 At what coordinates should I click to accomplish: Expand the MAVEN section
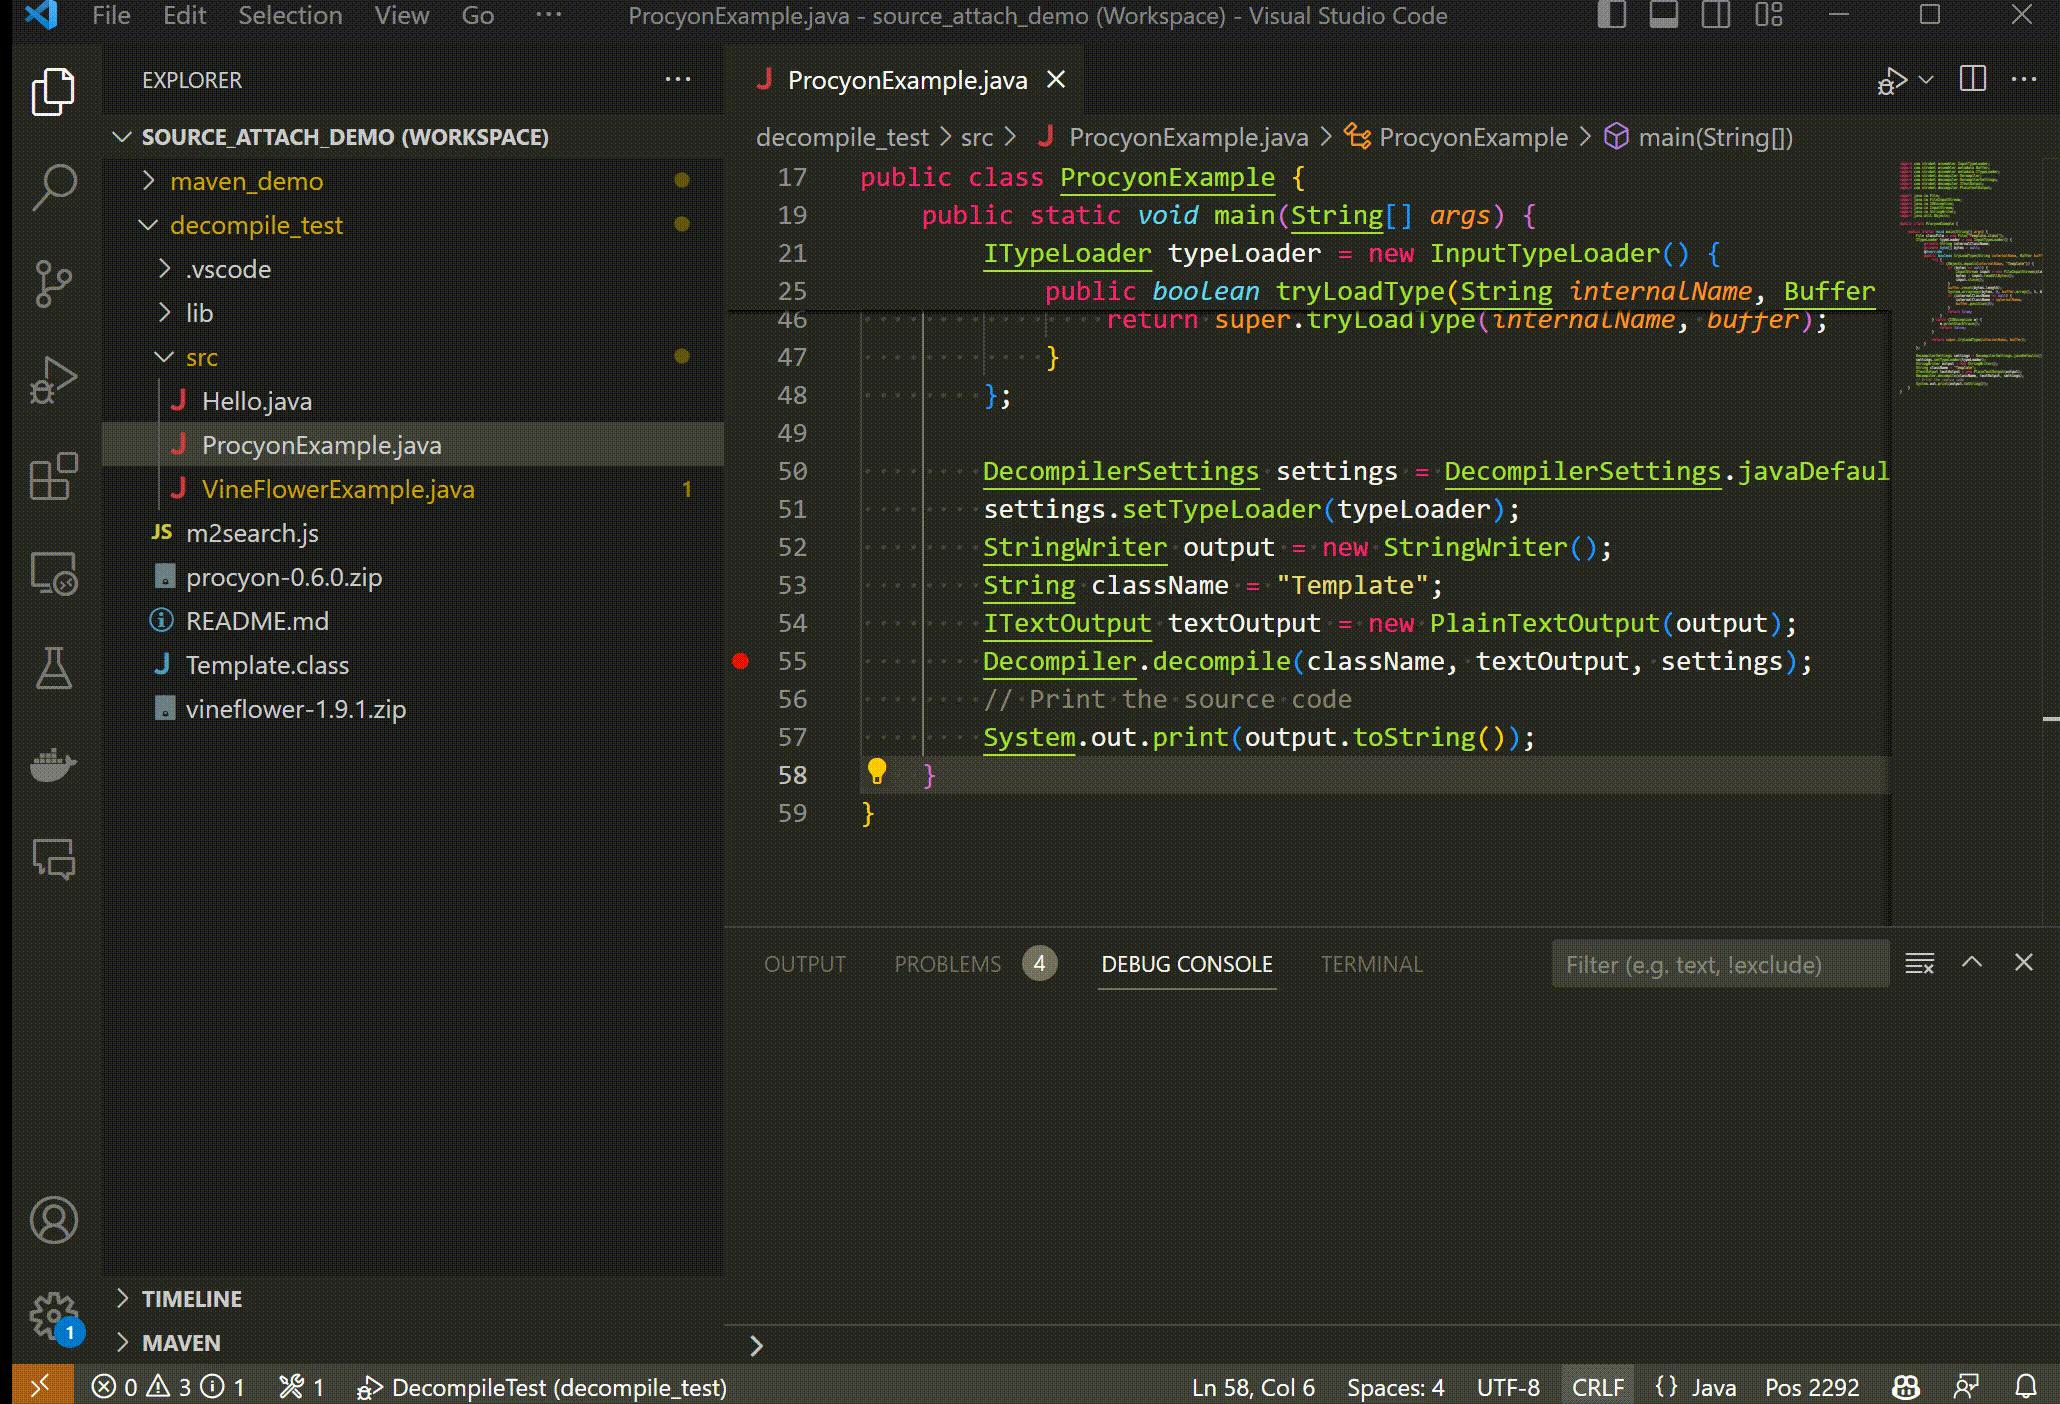[181, 1343]
